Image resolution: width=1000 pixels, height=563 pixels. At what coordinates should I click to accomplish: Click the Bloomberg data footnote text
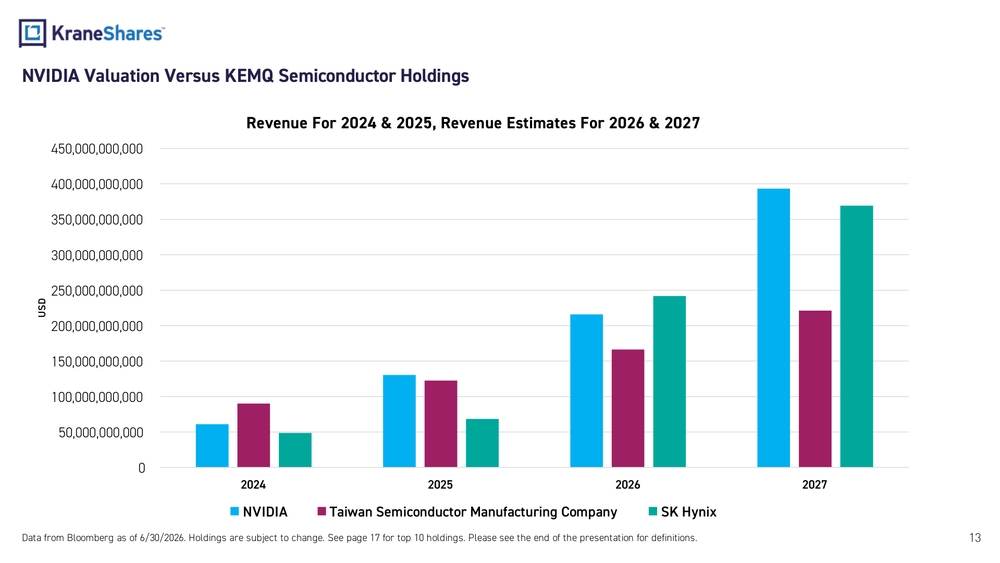(x=360, y=537)
